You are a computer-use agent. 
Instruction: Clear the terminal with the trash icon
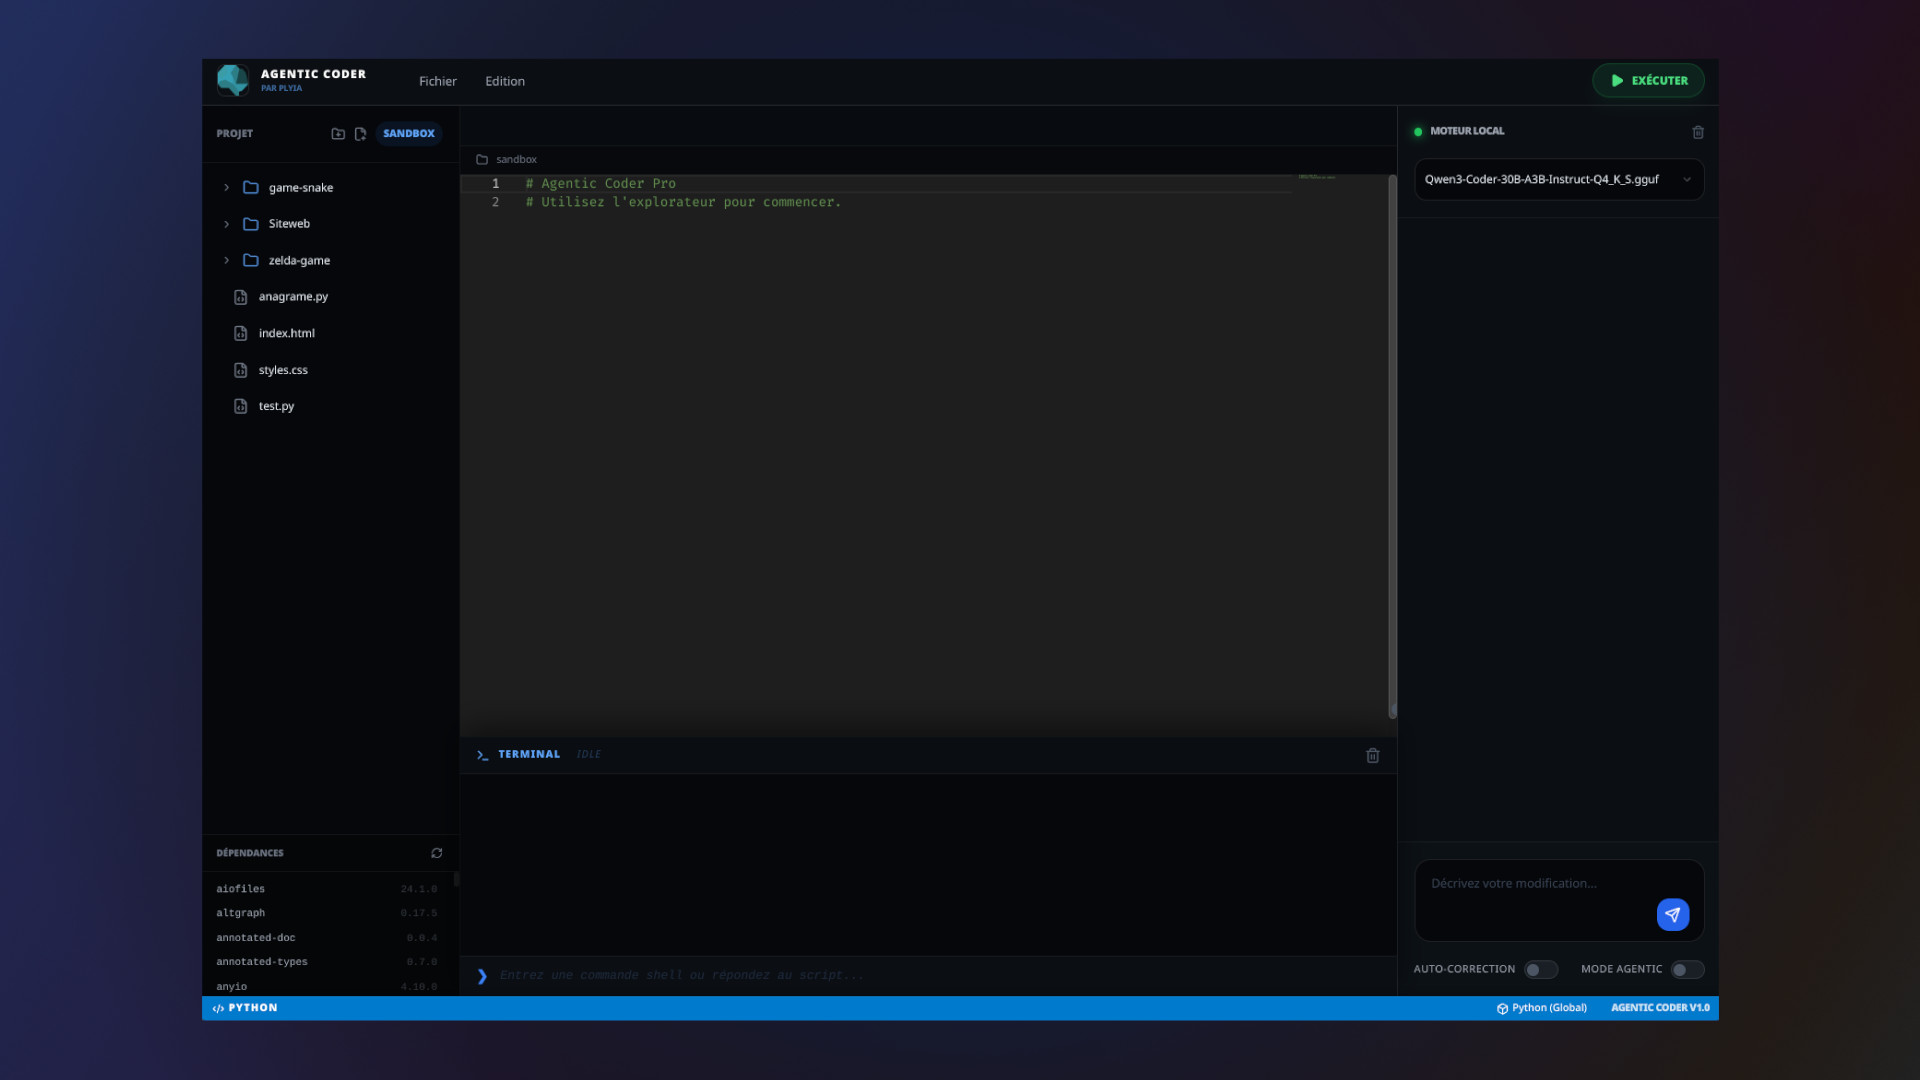click(x=1372, y=755)
